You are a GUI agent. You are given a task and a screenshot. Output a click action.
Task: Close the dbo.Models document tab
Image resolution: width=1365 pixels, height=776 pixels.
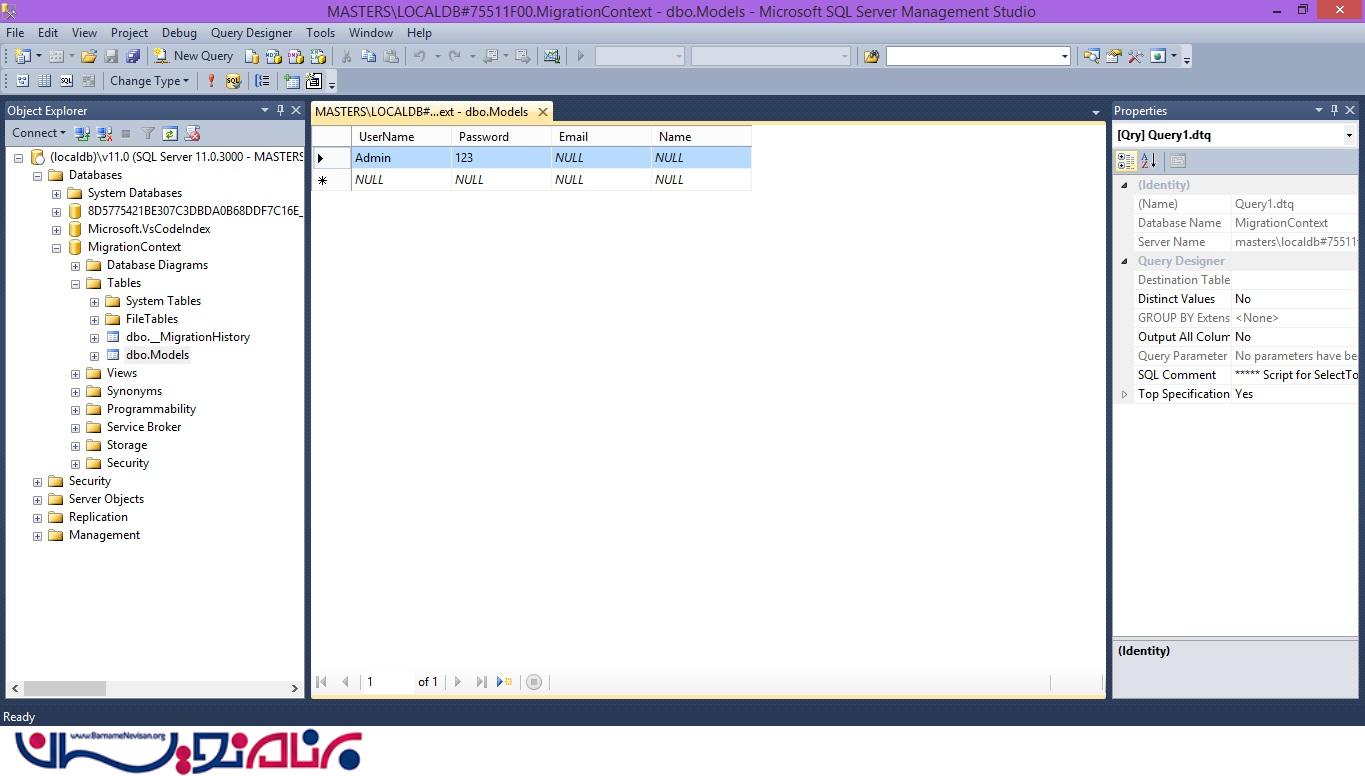pyautogui.click(x=543, y=112)
